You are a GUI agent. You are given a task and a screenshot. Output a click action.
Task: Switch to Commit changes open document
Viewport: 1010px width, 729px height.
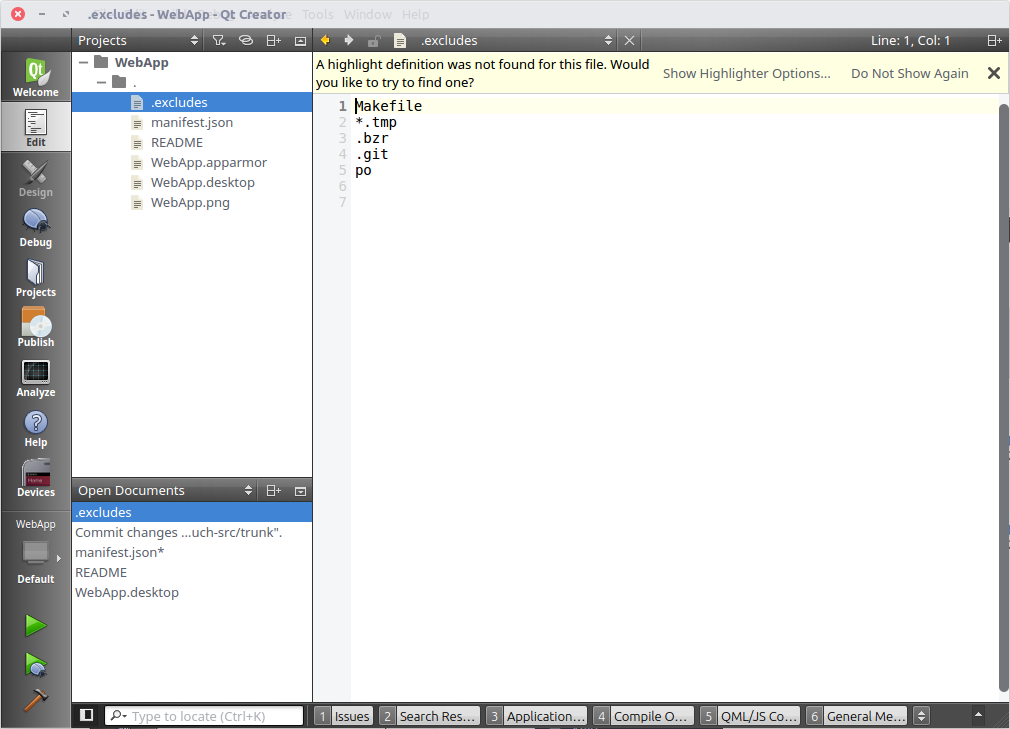(192, 533)
